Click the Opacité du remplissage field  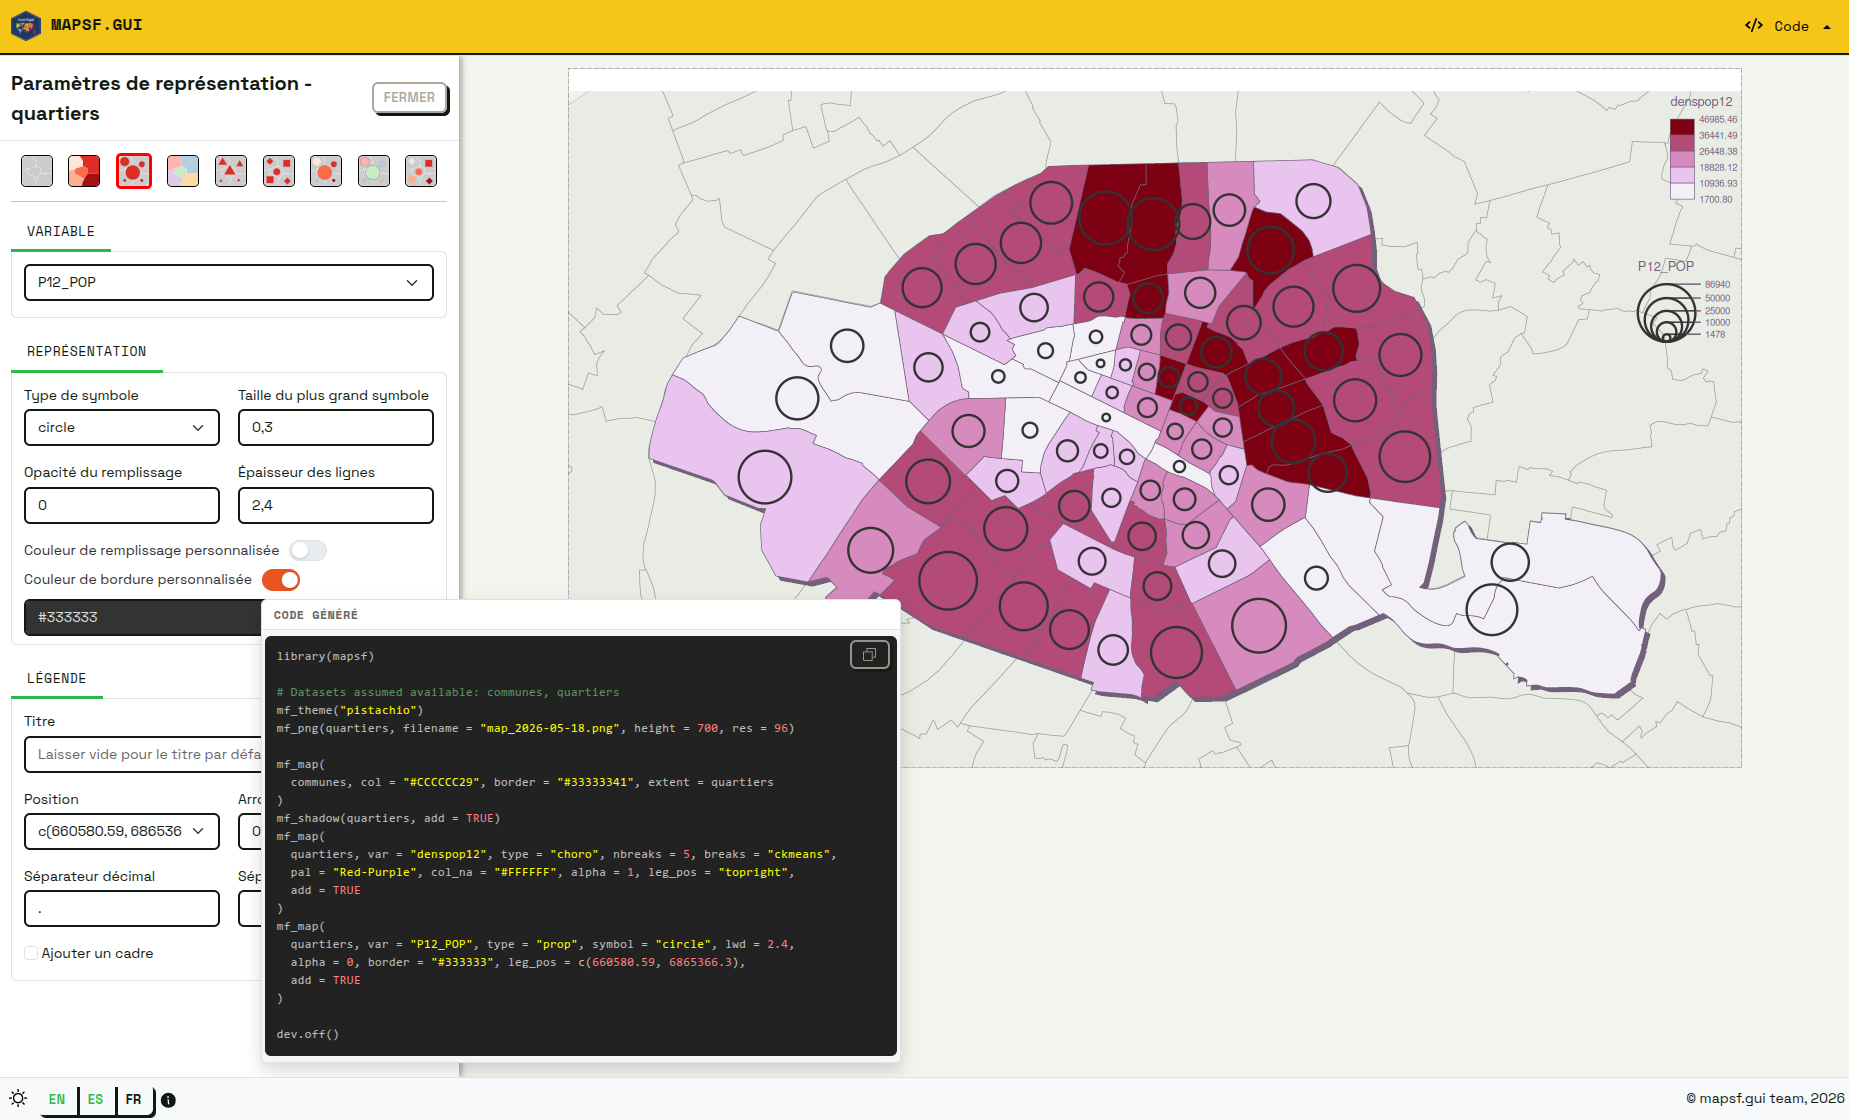click(122, 505)
